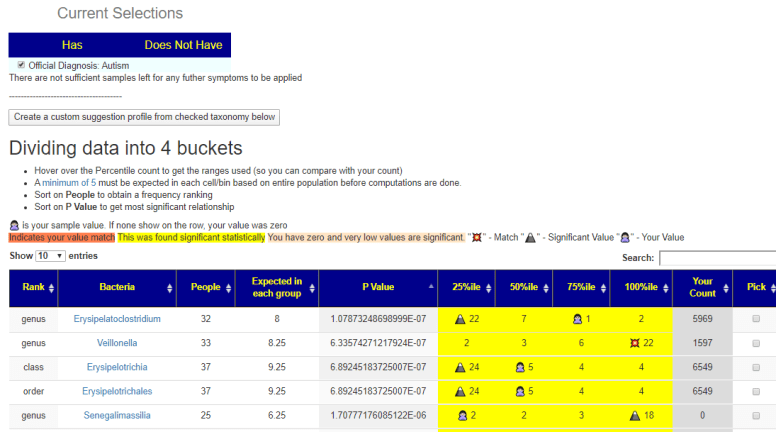Click person icon in Senegalimassilia 25%ile cell

point(462,415)
